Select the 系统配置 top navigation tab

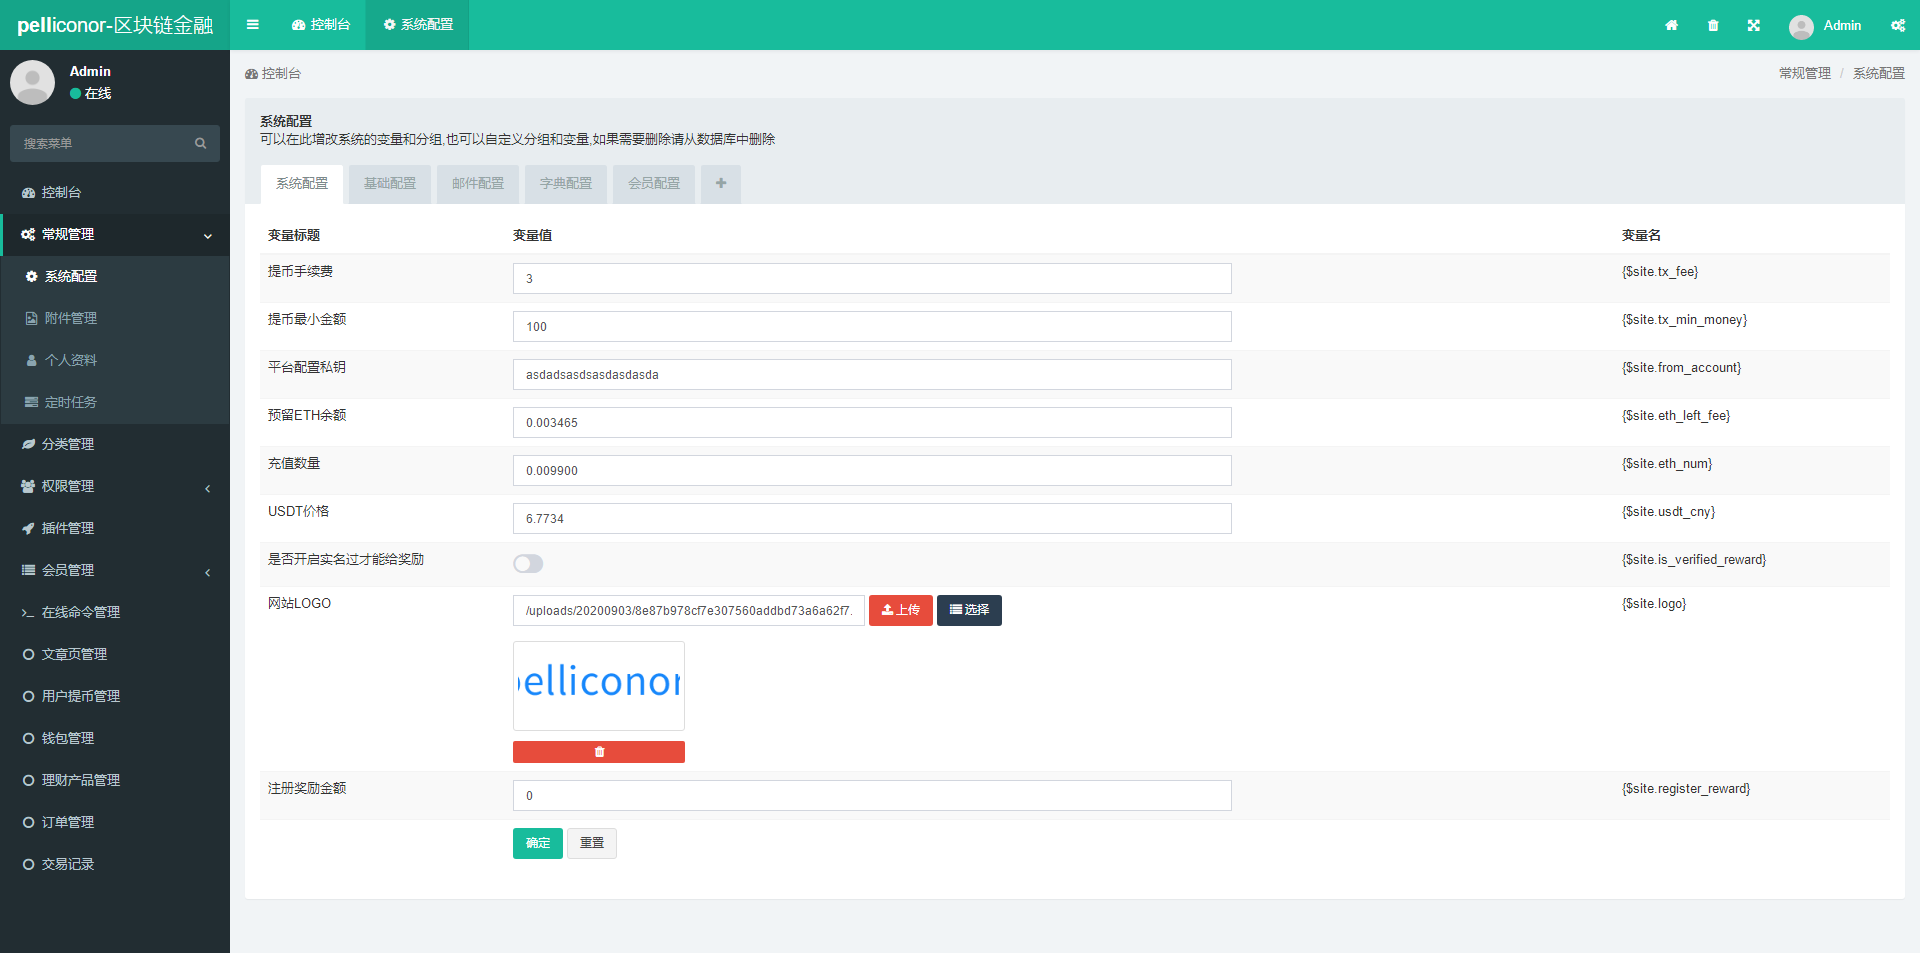(x=418, y=25)
